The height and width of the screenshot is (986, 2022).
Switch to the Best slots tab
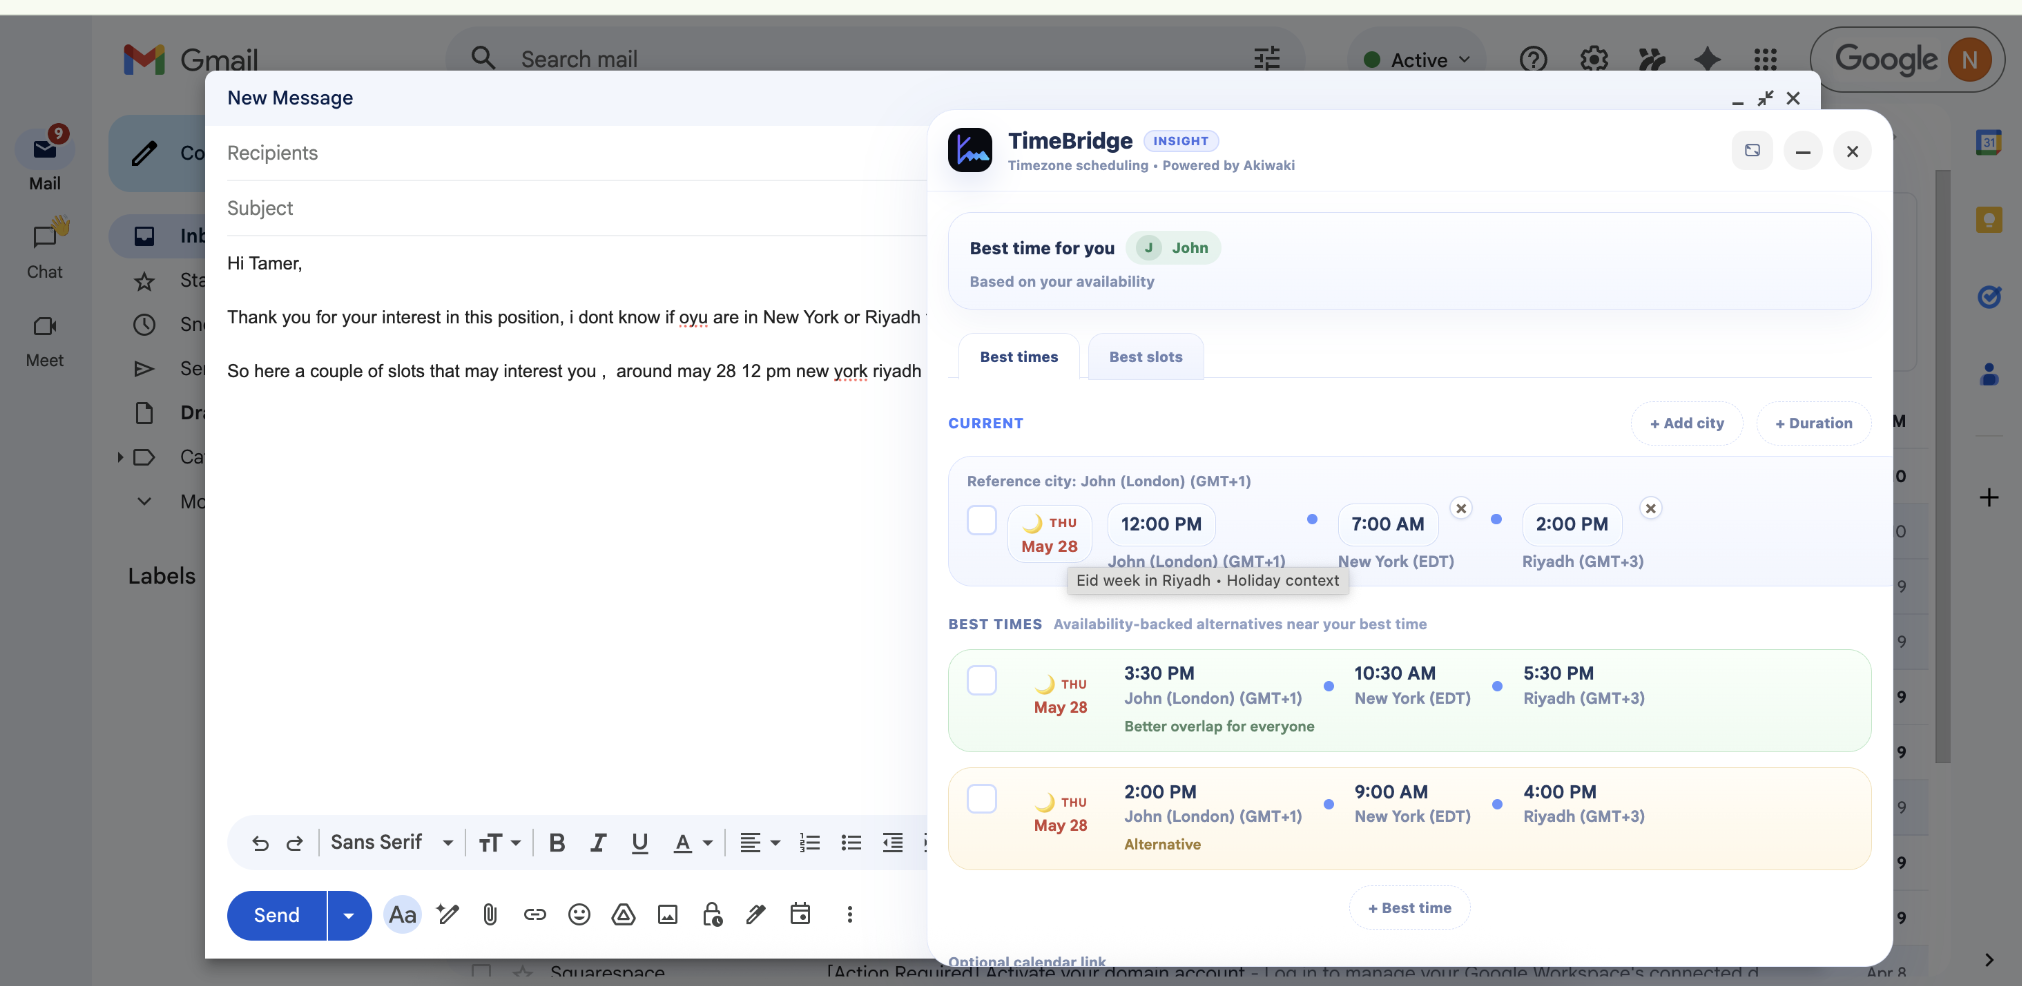[x=1145, y=357]
